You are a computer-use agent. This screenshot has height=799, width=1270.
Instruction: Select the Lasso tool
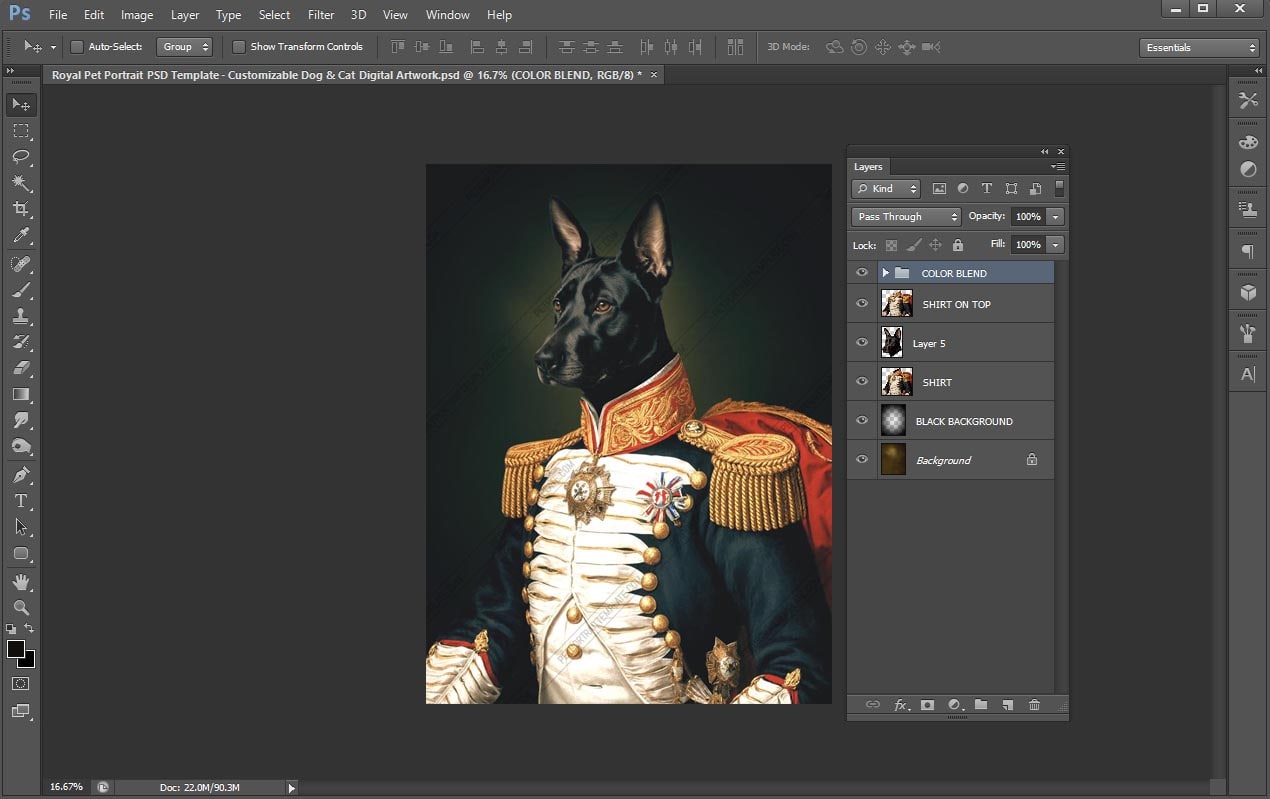(21, 157)
